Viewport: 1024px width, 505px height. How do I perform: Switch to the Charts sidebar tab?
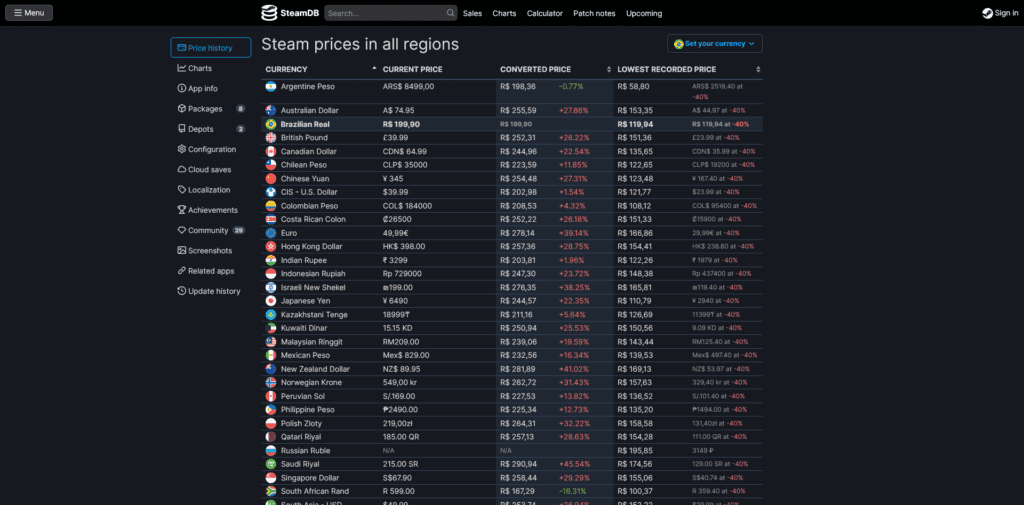pos(199,68)
